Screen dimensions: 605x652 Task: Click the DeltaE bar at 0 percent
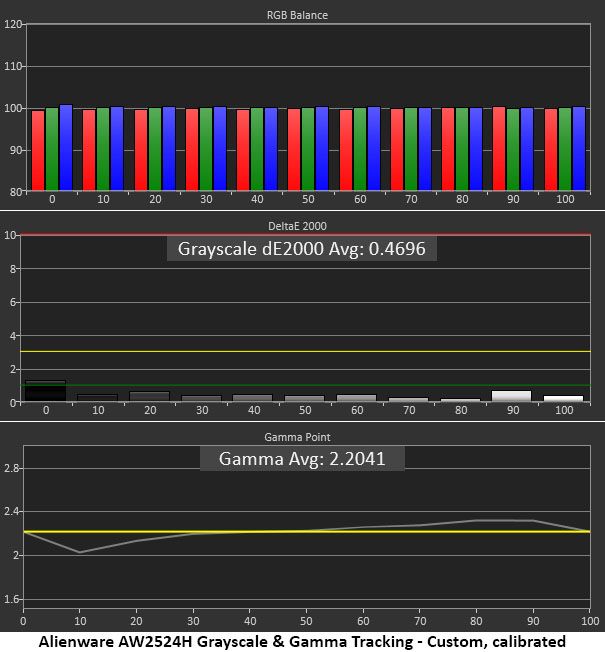click(45, 390)
